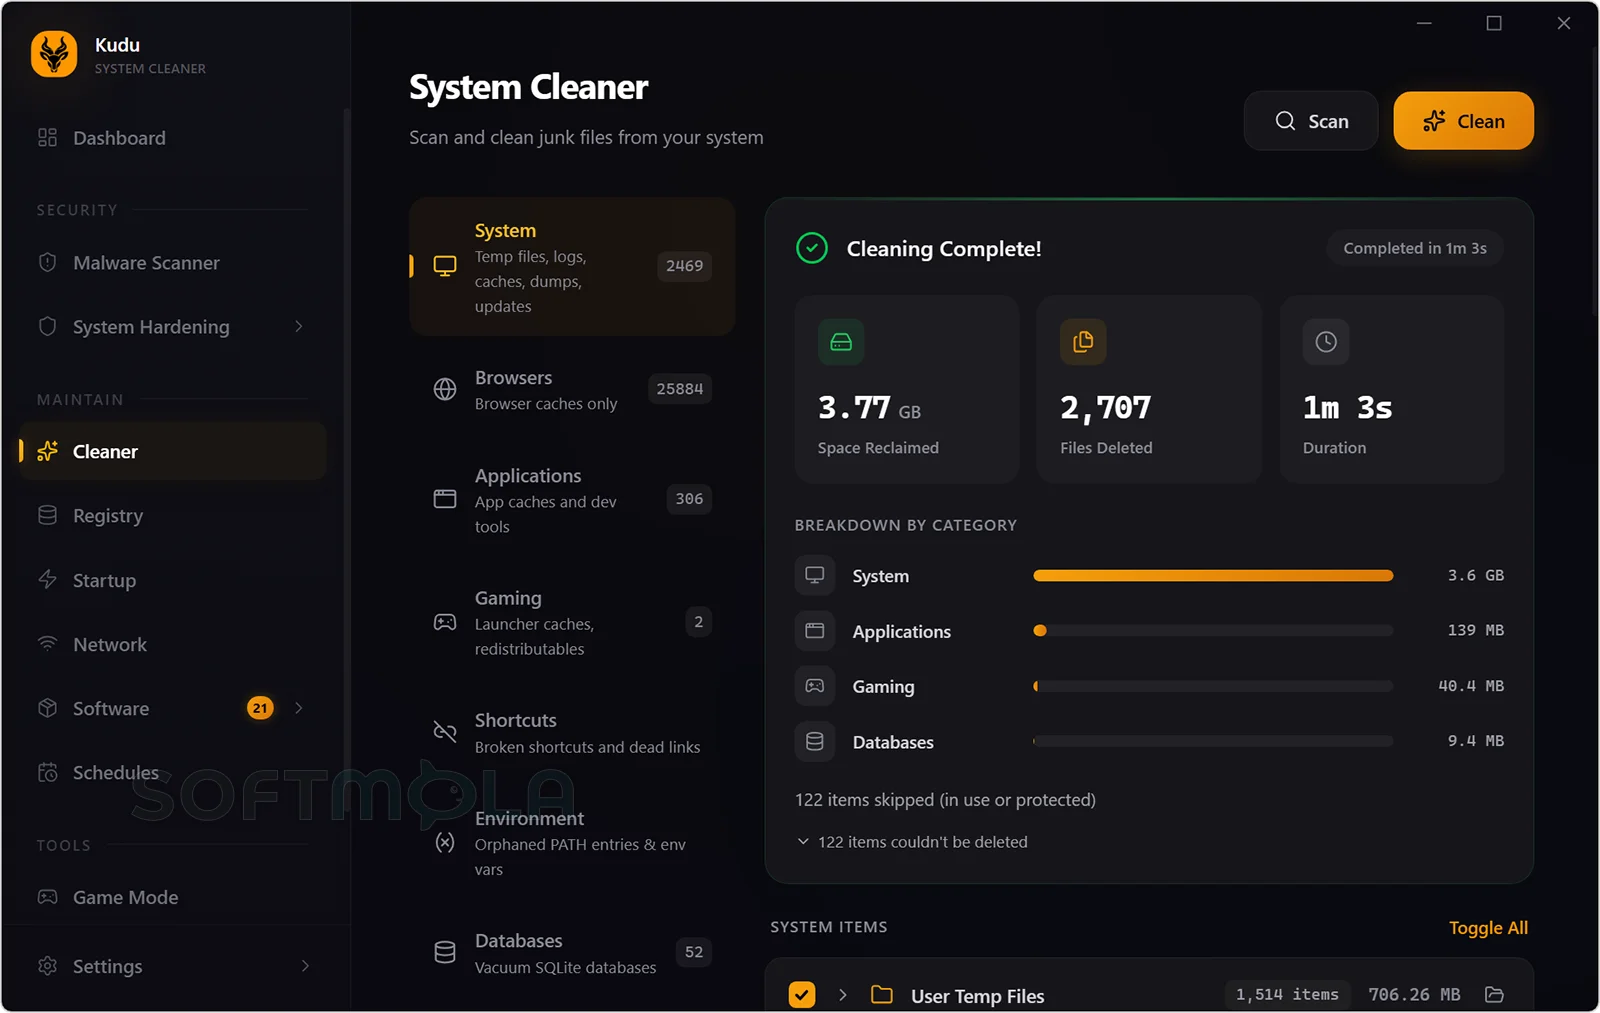Click the '40.4 MB' Gaming value
The image size is (1600, 1013).
tap(1471, 686)
